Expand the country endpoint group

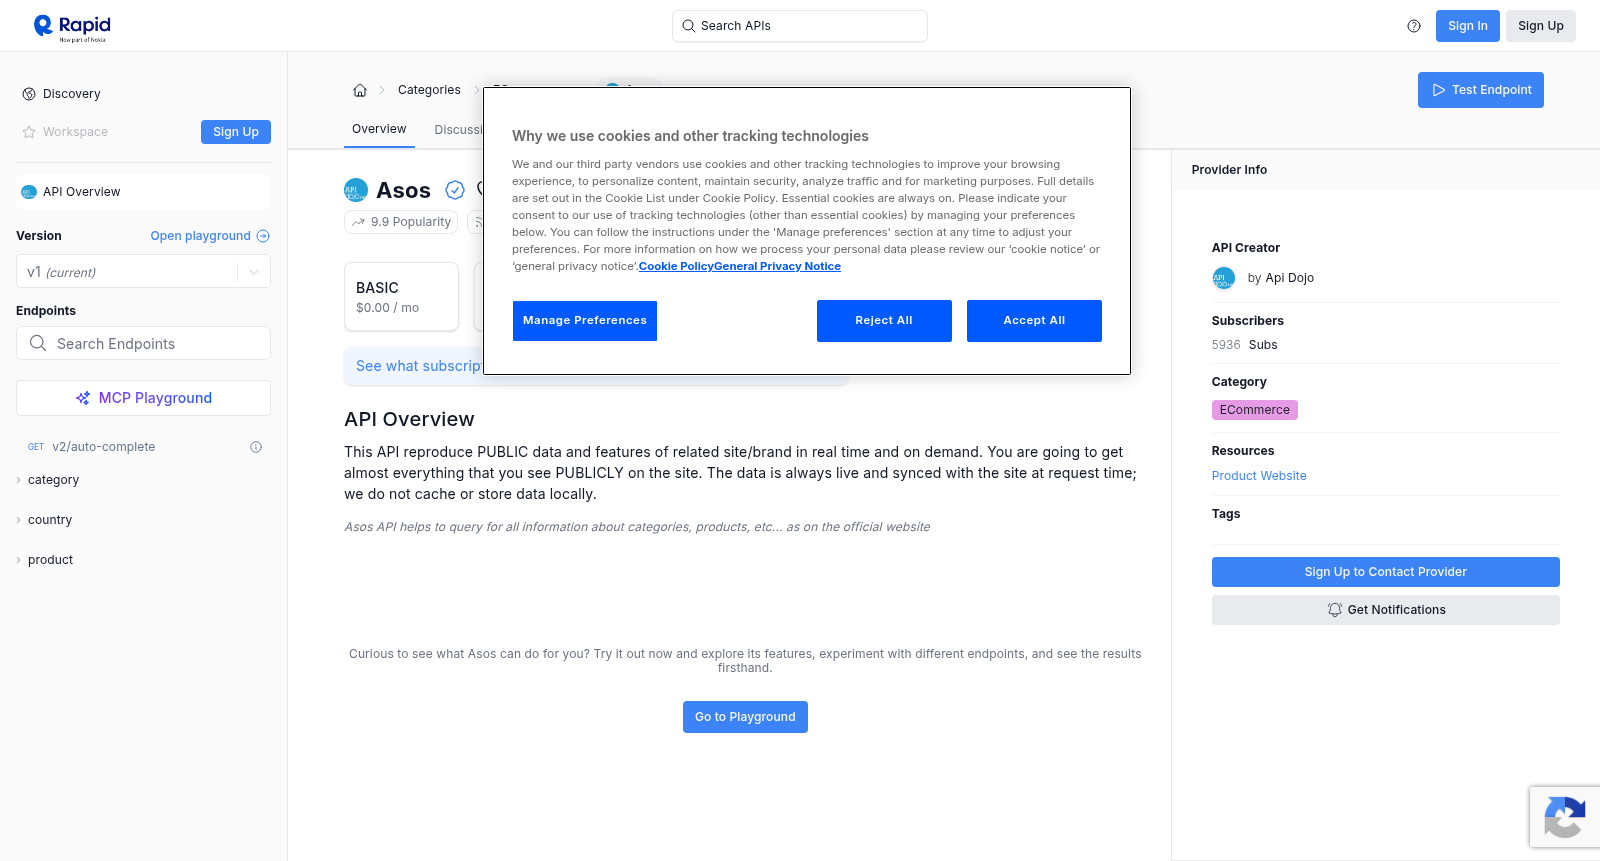pos(50,520)
